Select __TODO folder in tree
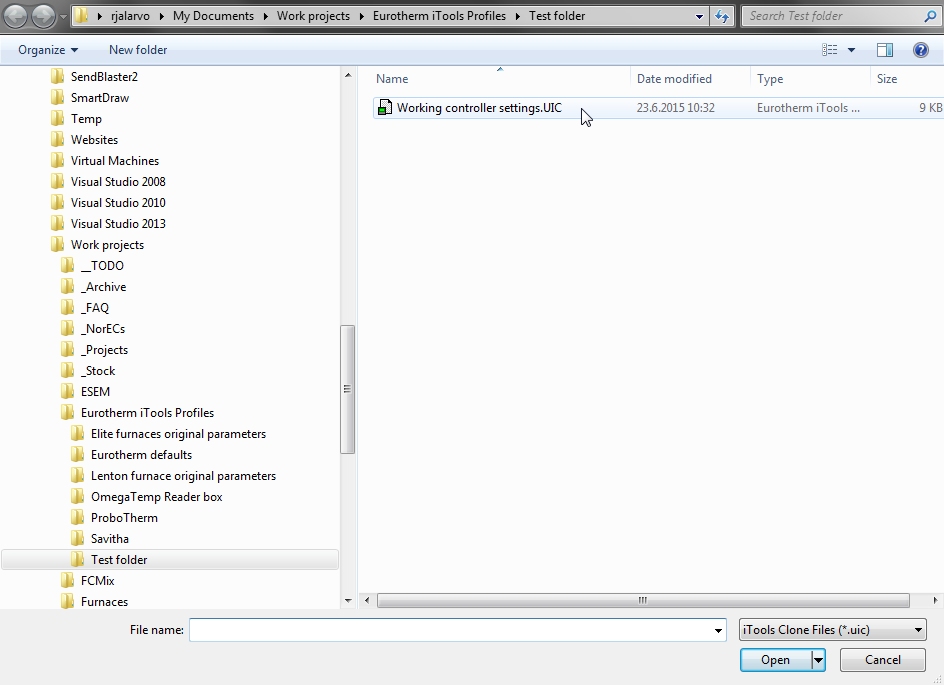The image size is (944, 685). (x=102, y=265)
